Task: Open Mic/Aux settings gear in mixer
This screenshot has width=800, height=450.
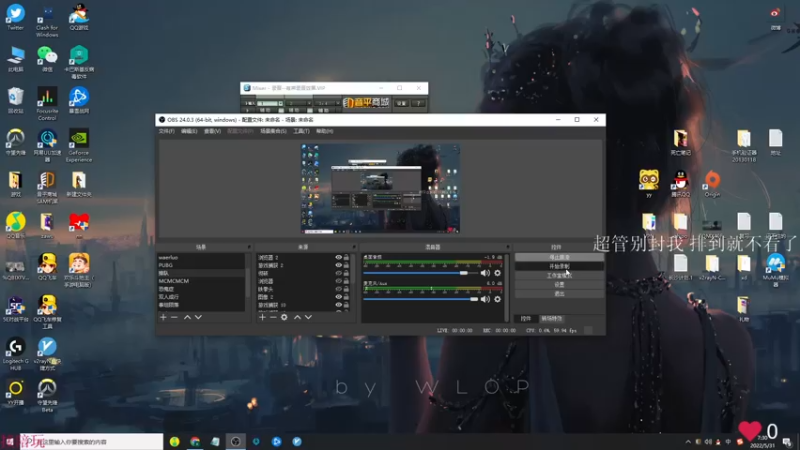Action: pyautogui.click(x=497, y=299)
